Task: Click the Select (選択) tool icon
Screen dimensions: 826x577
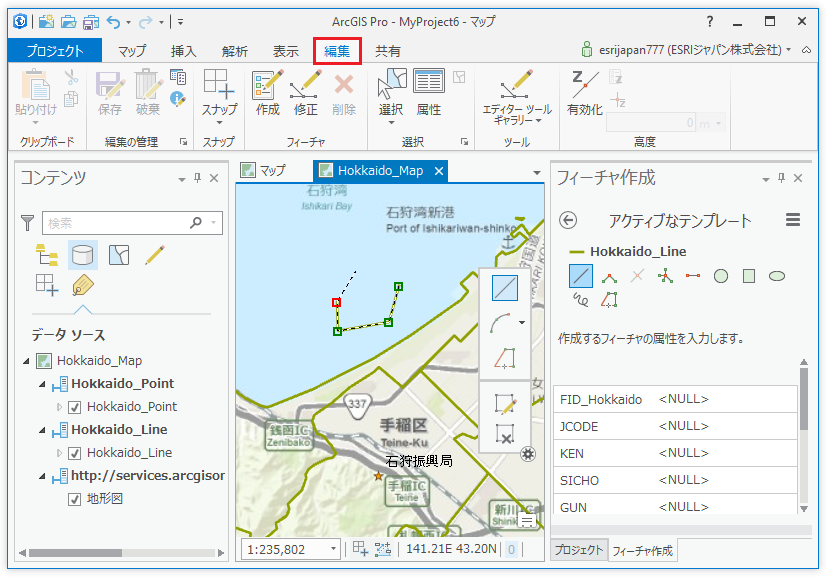Action: pos(392,84)
